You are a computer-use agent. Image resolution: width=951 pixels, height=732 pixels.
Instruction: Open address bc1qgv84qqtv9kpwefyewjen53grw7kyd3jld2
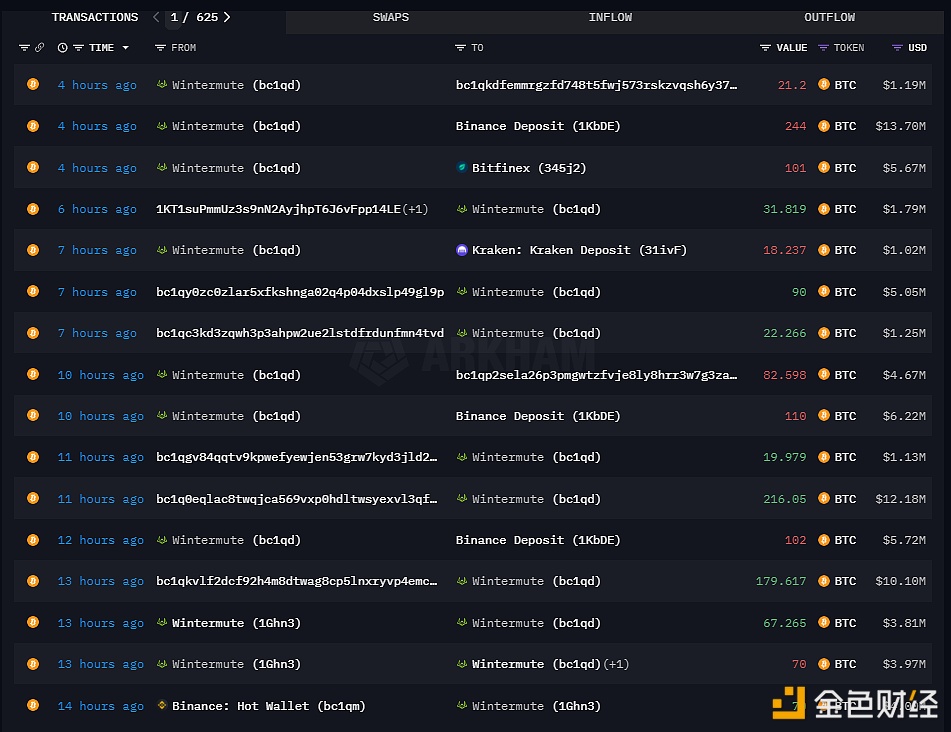[x=297, y=457]
